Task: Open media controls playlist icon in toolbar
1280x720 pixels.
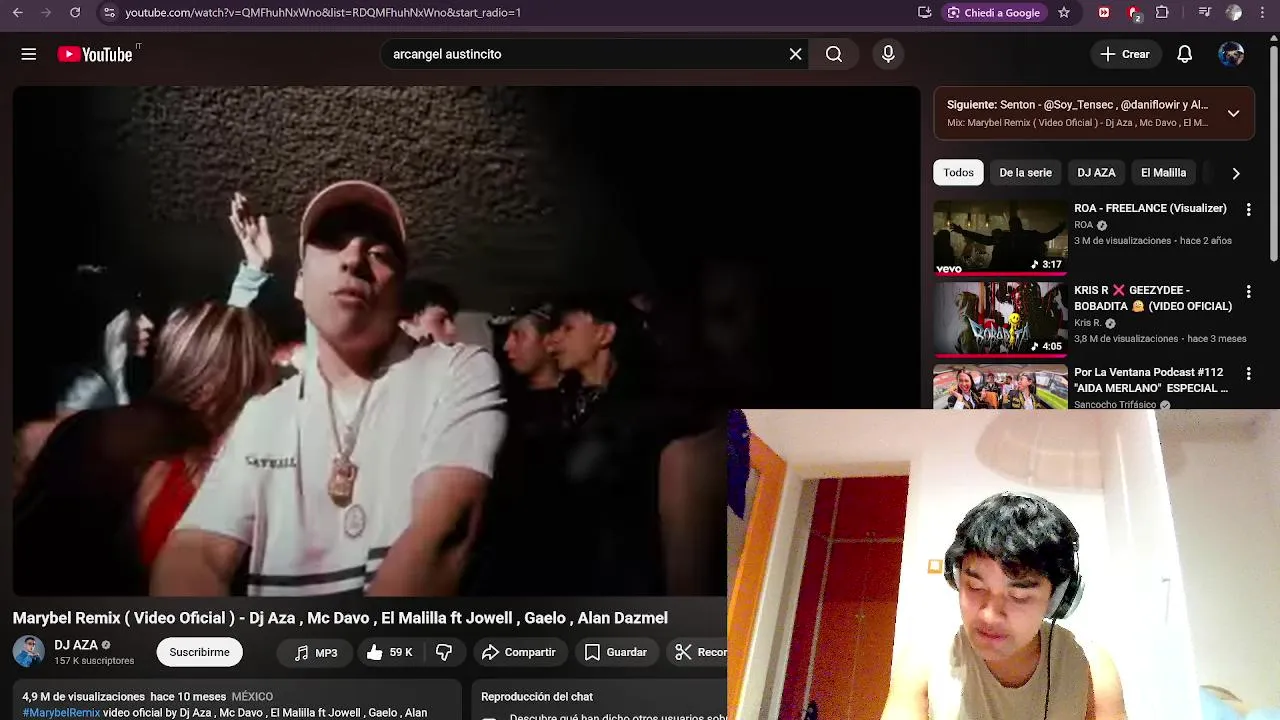Action: click(x=1205, y=13)
